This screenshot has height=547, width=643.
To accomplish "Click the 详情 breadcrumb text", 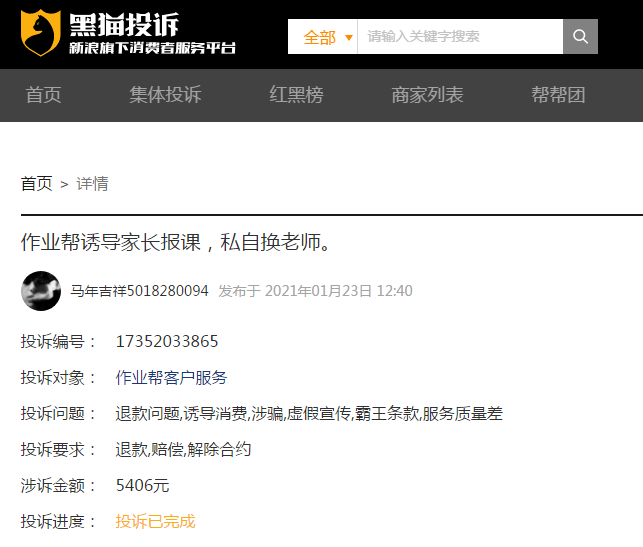I will pos(92,184).
